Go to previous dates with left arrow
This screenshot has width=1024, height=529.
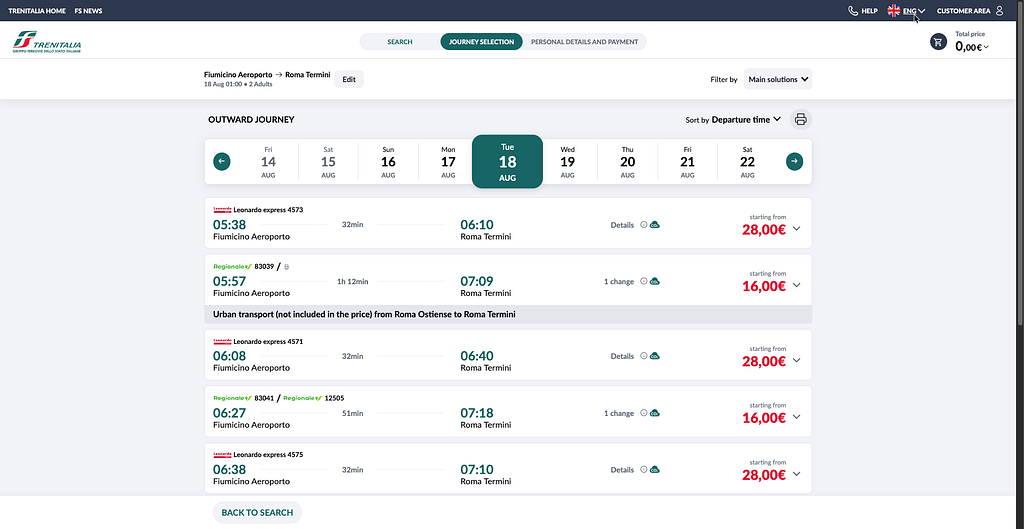pyautogui.click(x=221, y=161)
